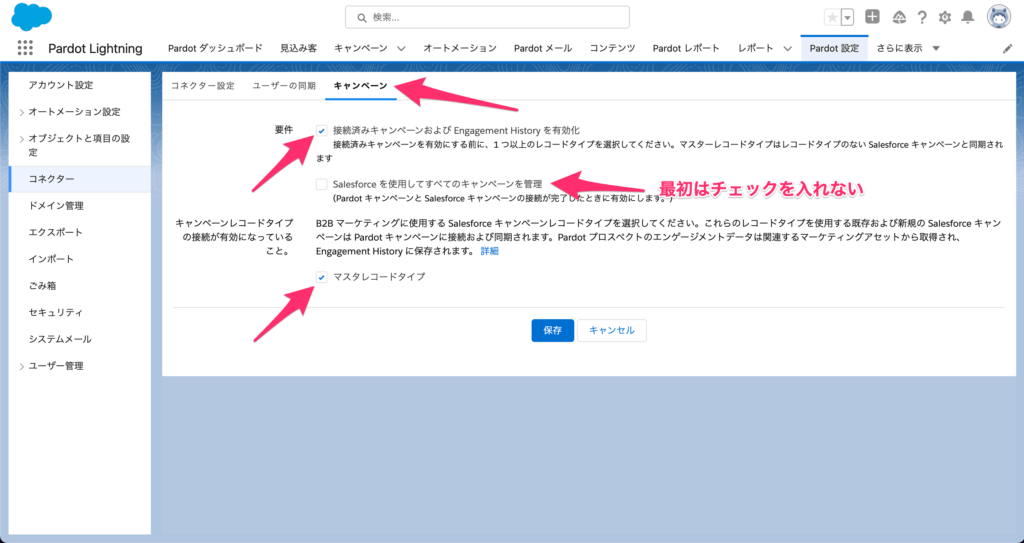Viewport: 1024px width, 543px height.
Task: Open the help question mark icon
Action: (921, 18)
